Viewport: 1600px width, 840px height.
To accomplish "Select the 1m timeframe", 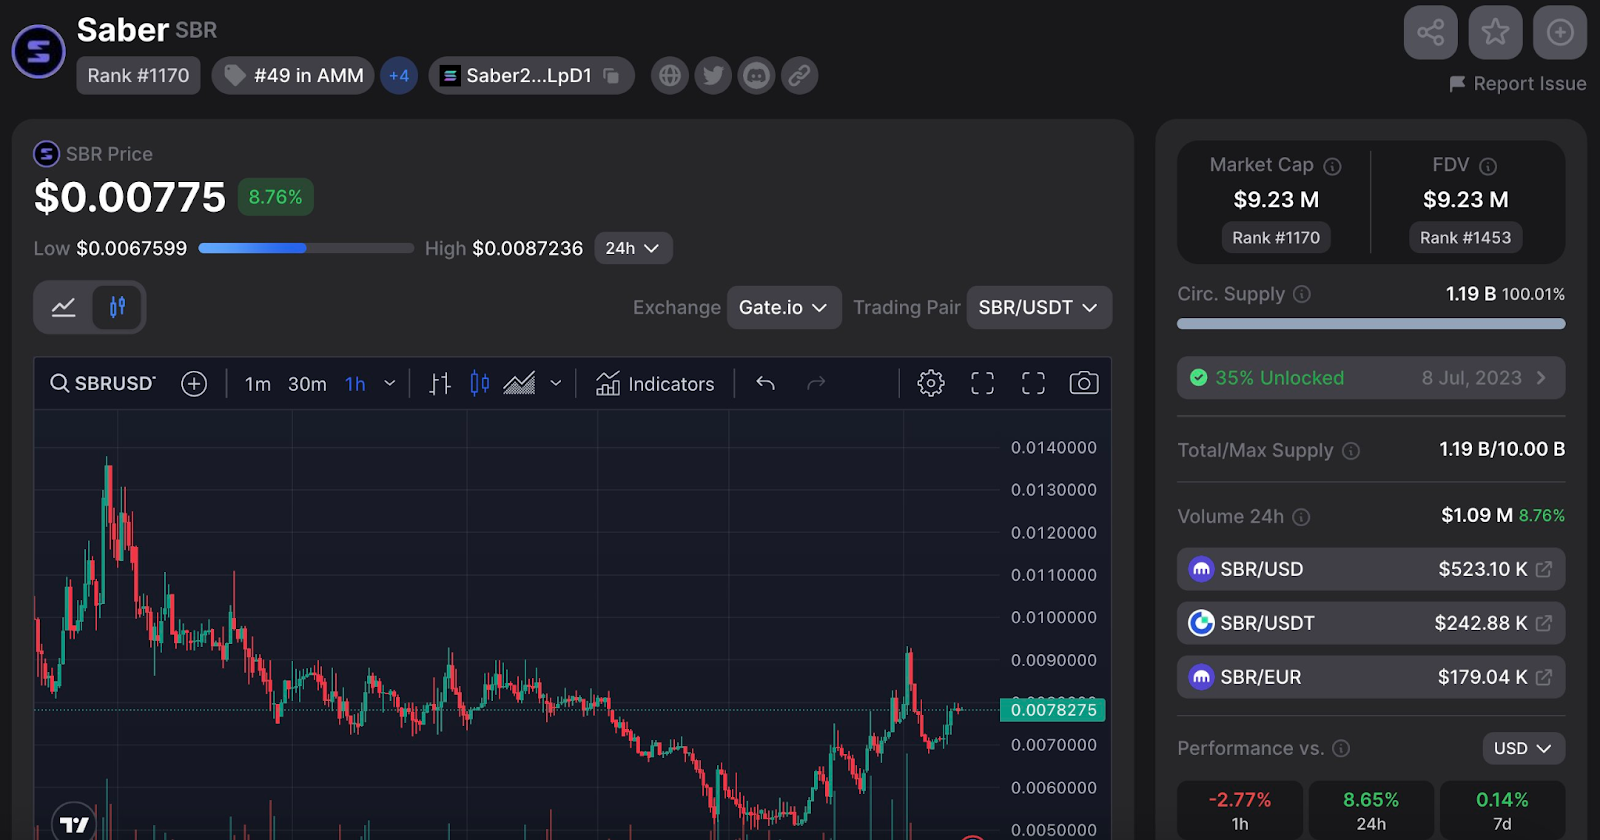I will pos(258,384).
